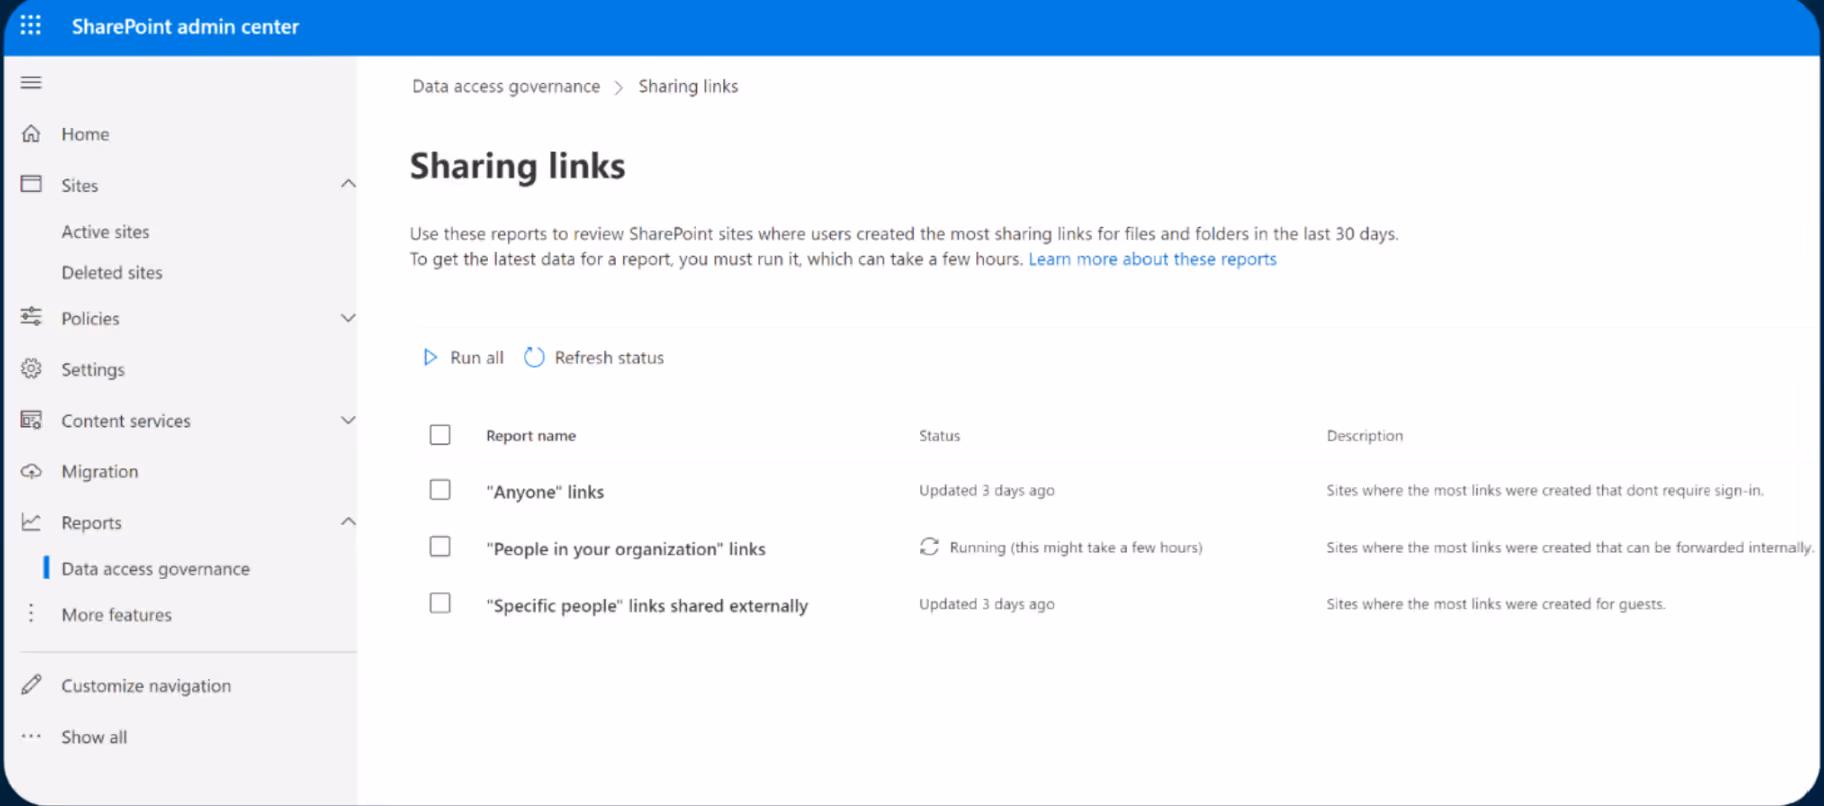
Task: Click SharePoint admin center title
Action: [x=185, y=27]
